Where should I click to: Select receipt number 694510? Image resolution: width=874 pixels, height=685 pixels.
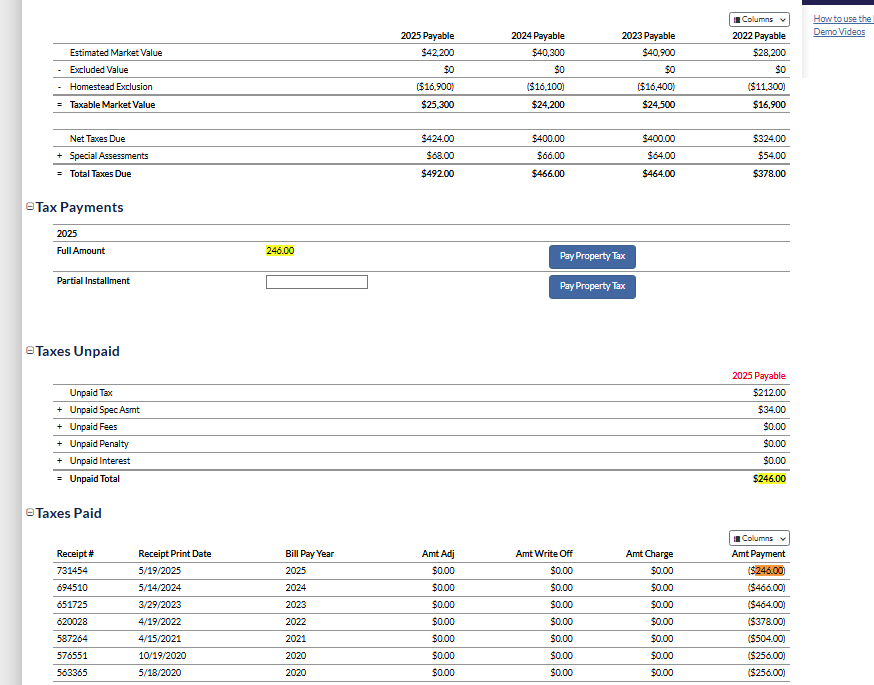[73, 588]
